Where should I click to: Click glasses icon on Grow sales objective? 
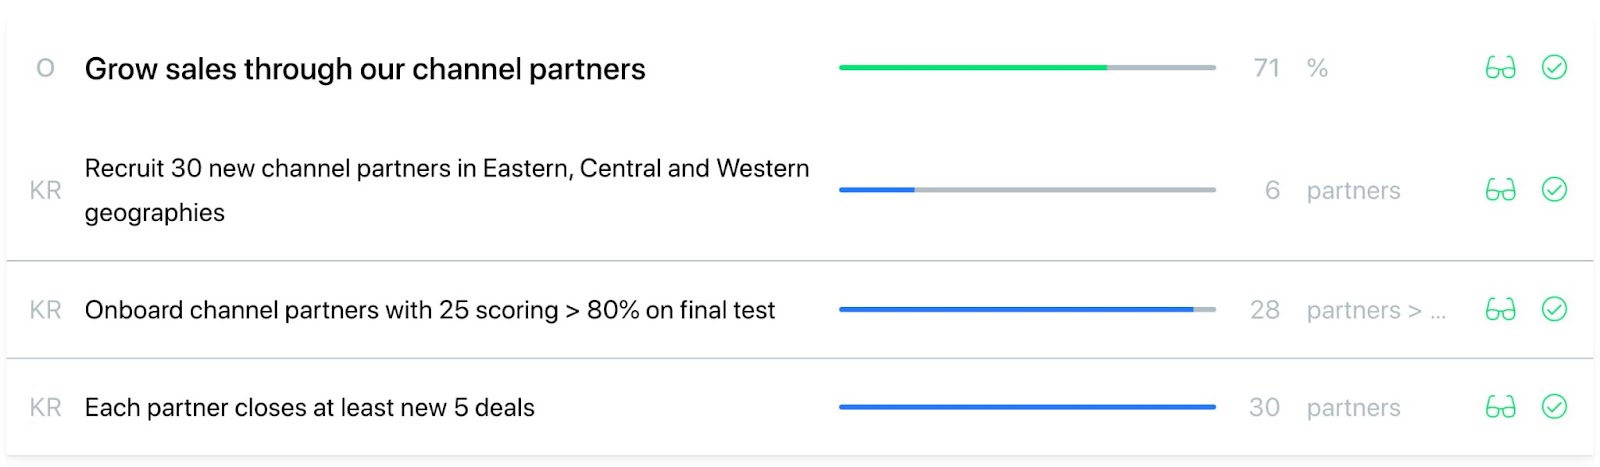coord(1500,68)
